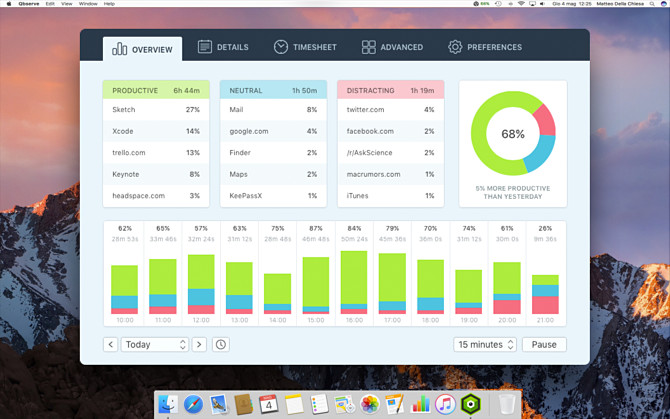
Task: Go to next day with right arrow
Action: tap(199, 345)
